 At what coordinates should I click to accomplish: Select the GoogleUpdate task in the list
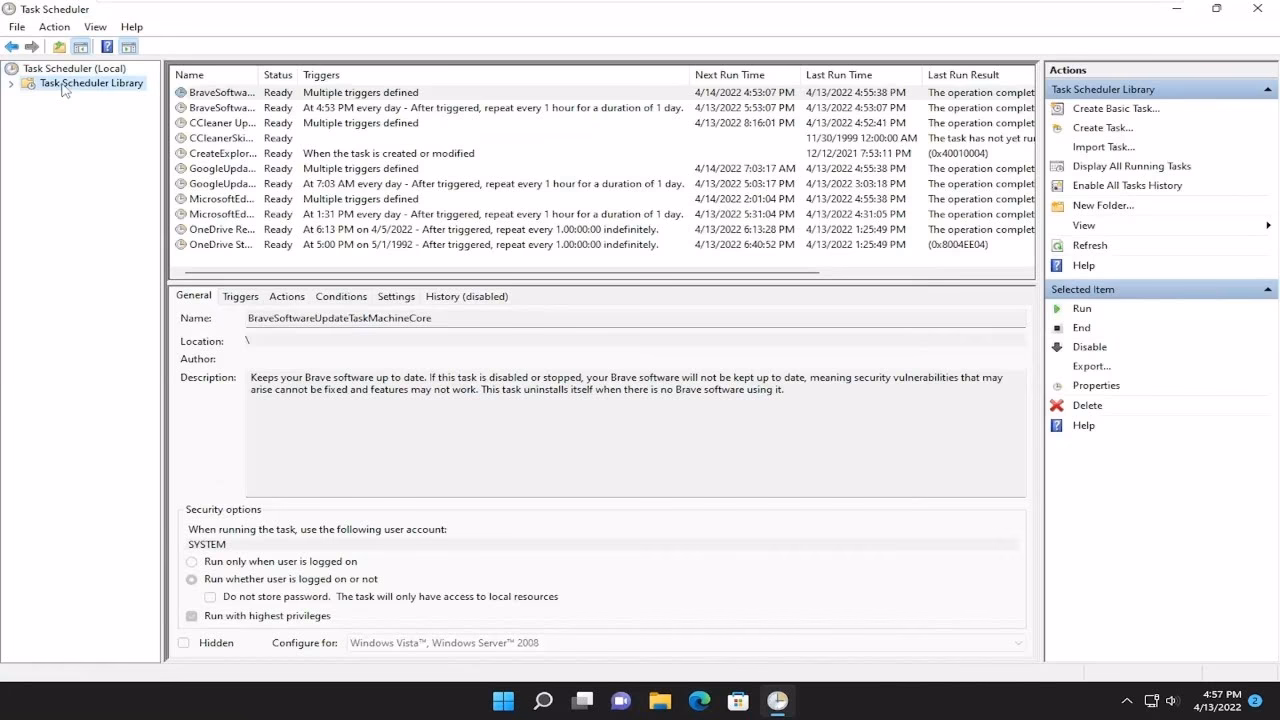(x=224, y=168)
